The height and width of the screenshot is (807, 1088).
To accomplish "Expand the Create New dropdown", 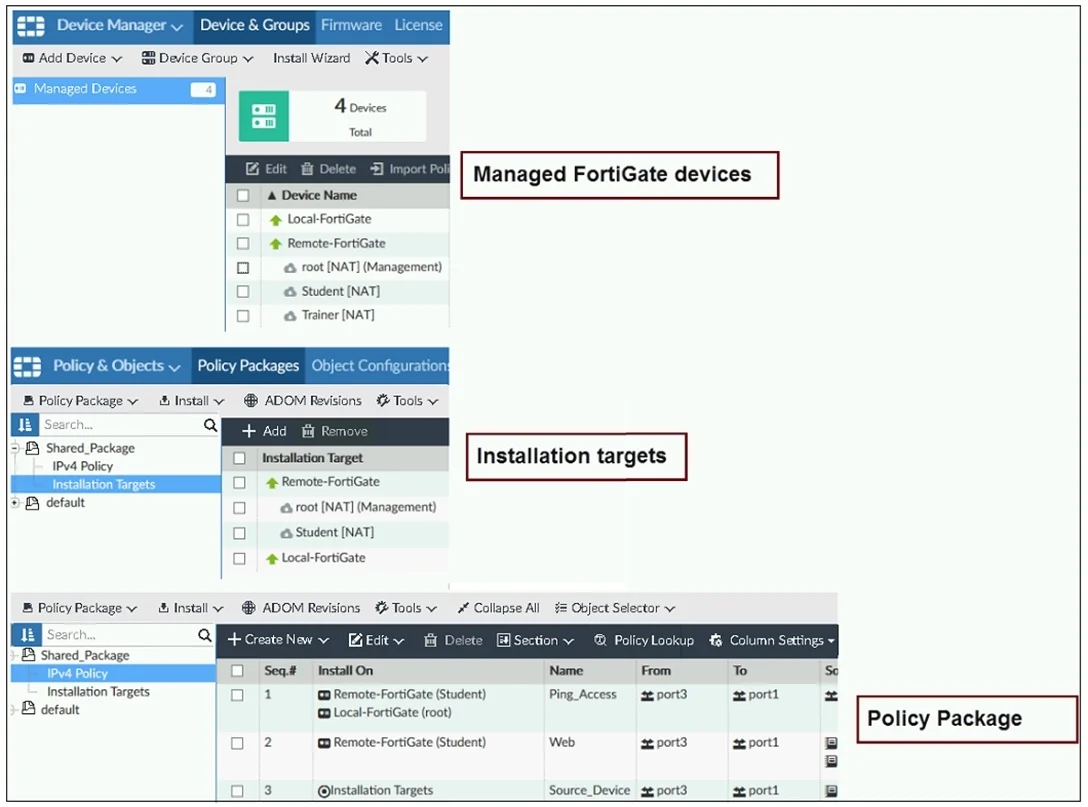I will pyautogui.click(x=278, y=640).
